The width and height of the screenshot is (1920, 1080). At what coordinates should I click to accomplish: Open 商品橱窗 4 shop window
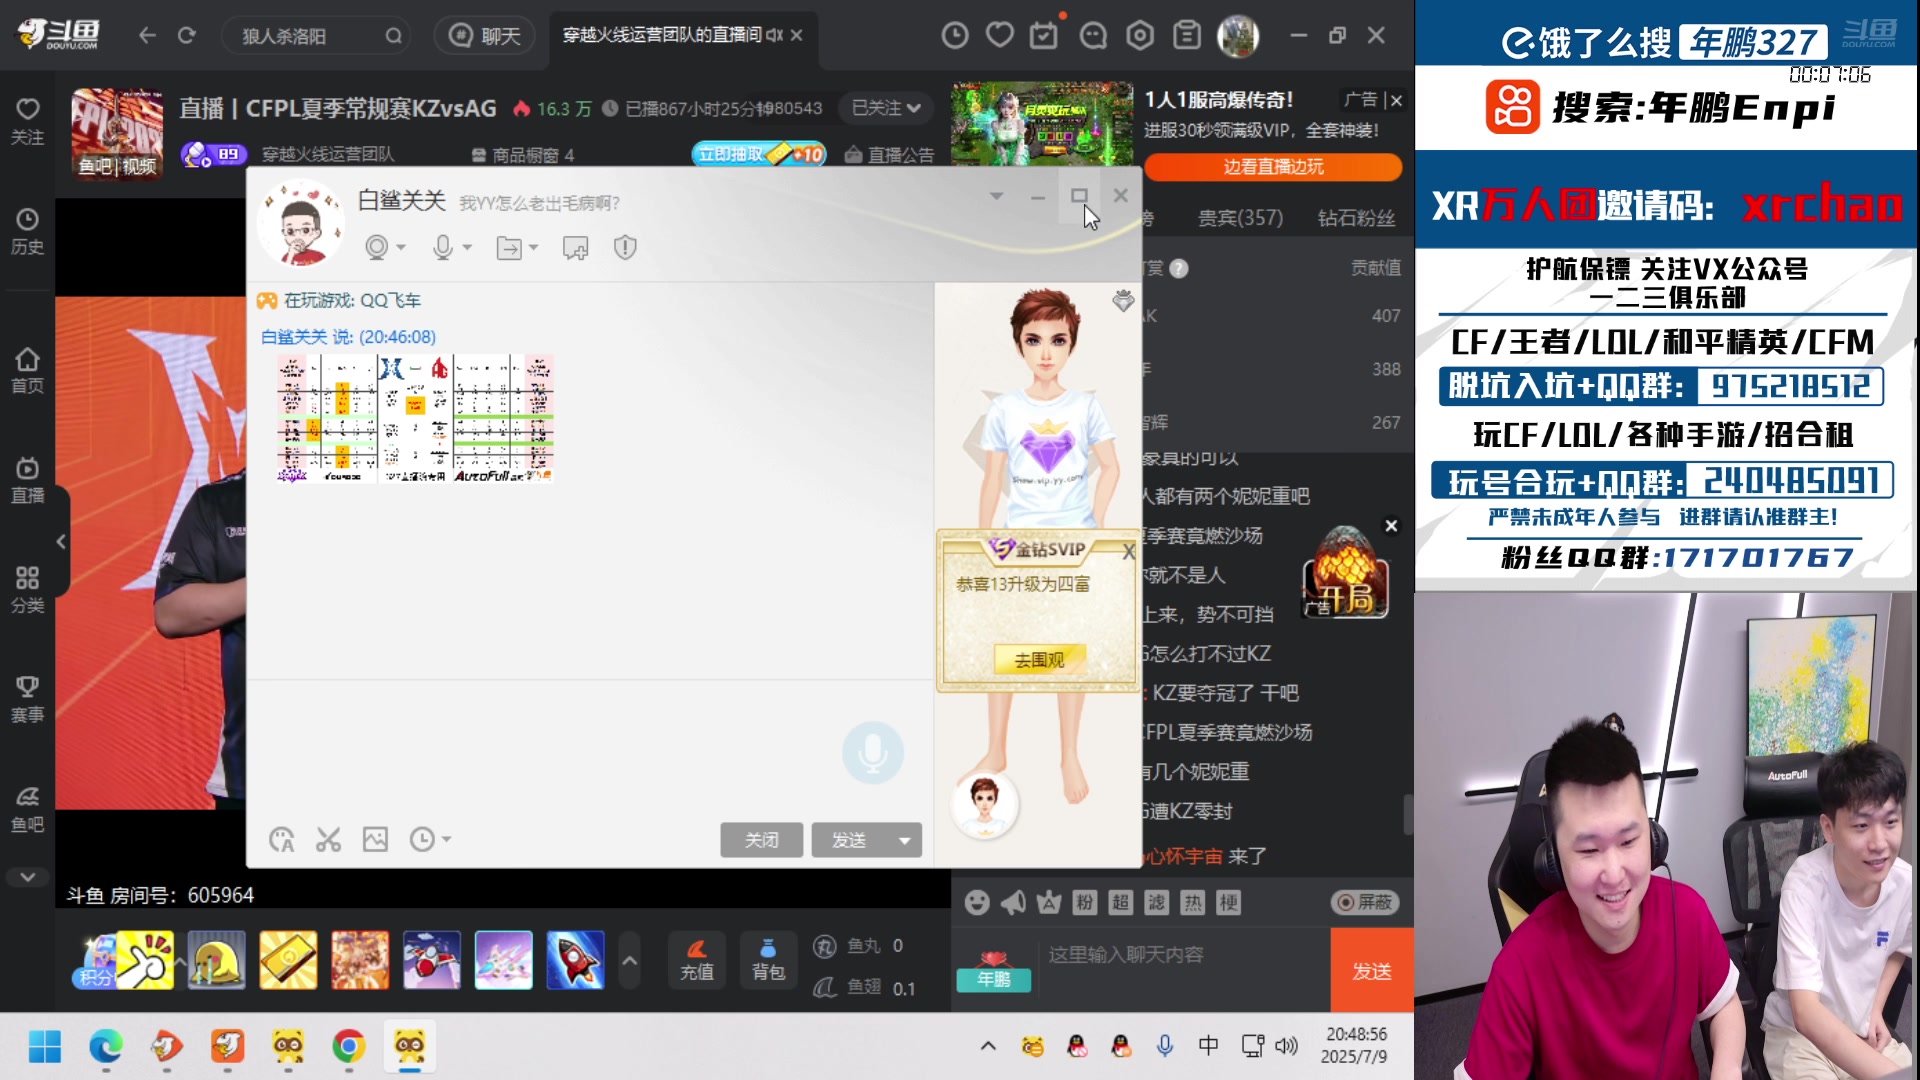pos(522,155)
